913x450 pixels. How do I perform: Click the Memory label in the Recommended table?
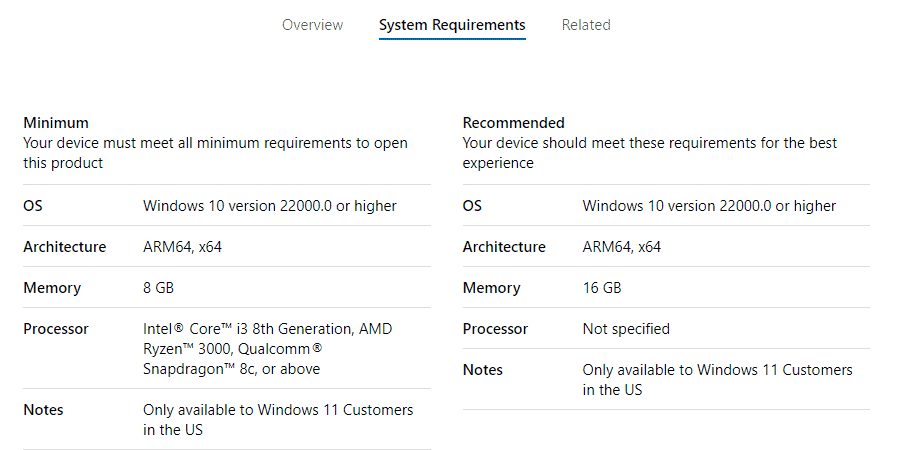pyautogui.click(x=491, y=288)
